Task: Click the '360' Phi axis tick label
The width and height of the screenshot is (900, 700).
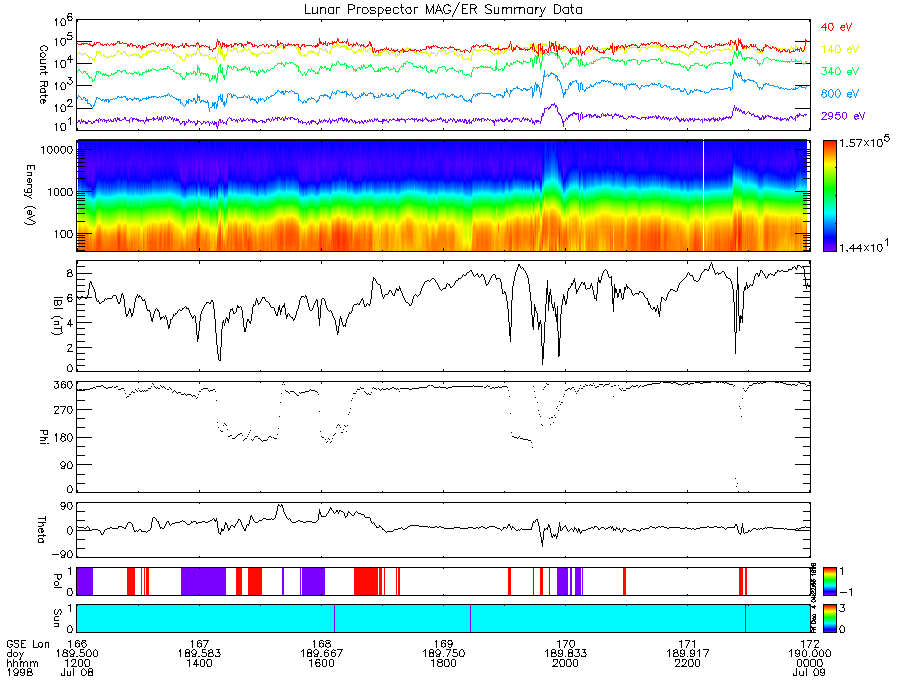Action: coord(64,385)
